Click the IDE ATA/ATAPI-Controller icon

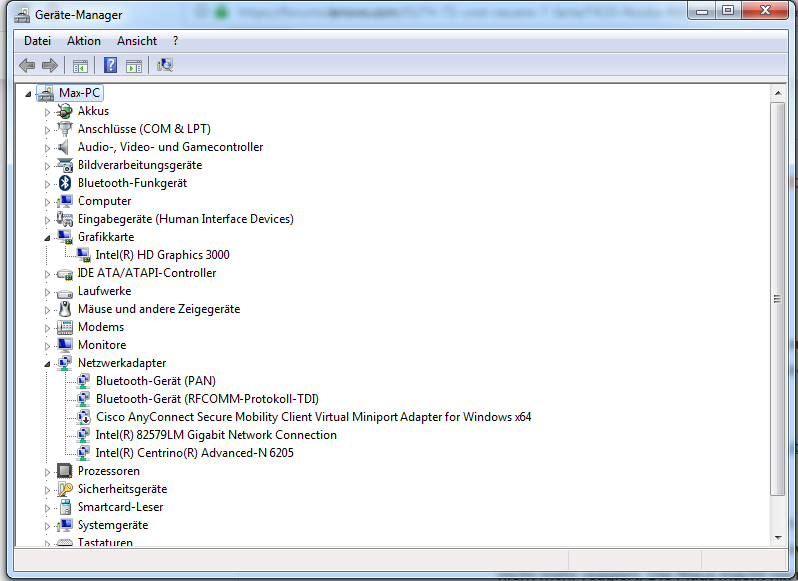point(65,274)
